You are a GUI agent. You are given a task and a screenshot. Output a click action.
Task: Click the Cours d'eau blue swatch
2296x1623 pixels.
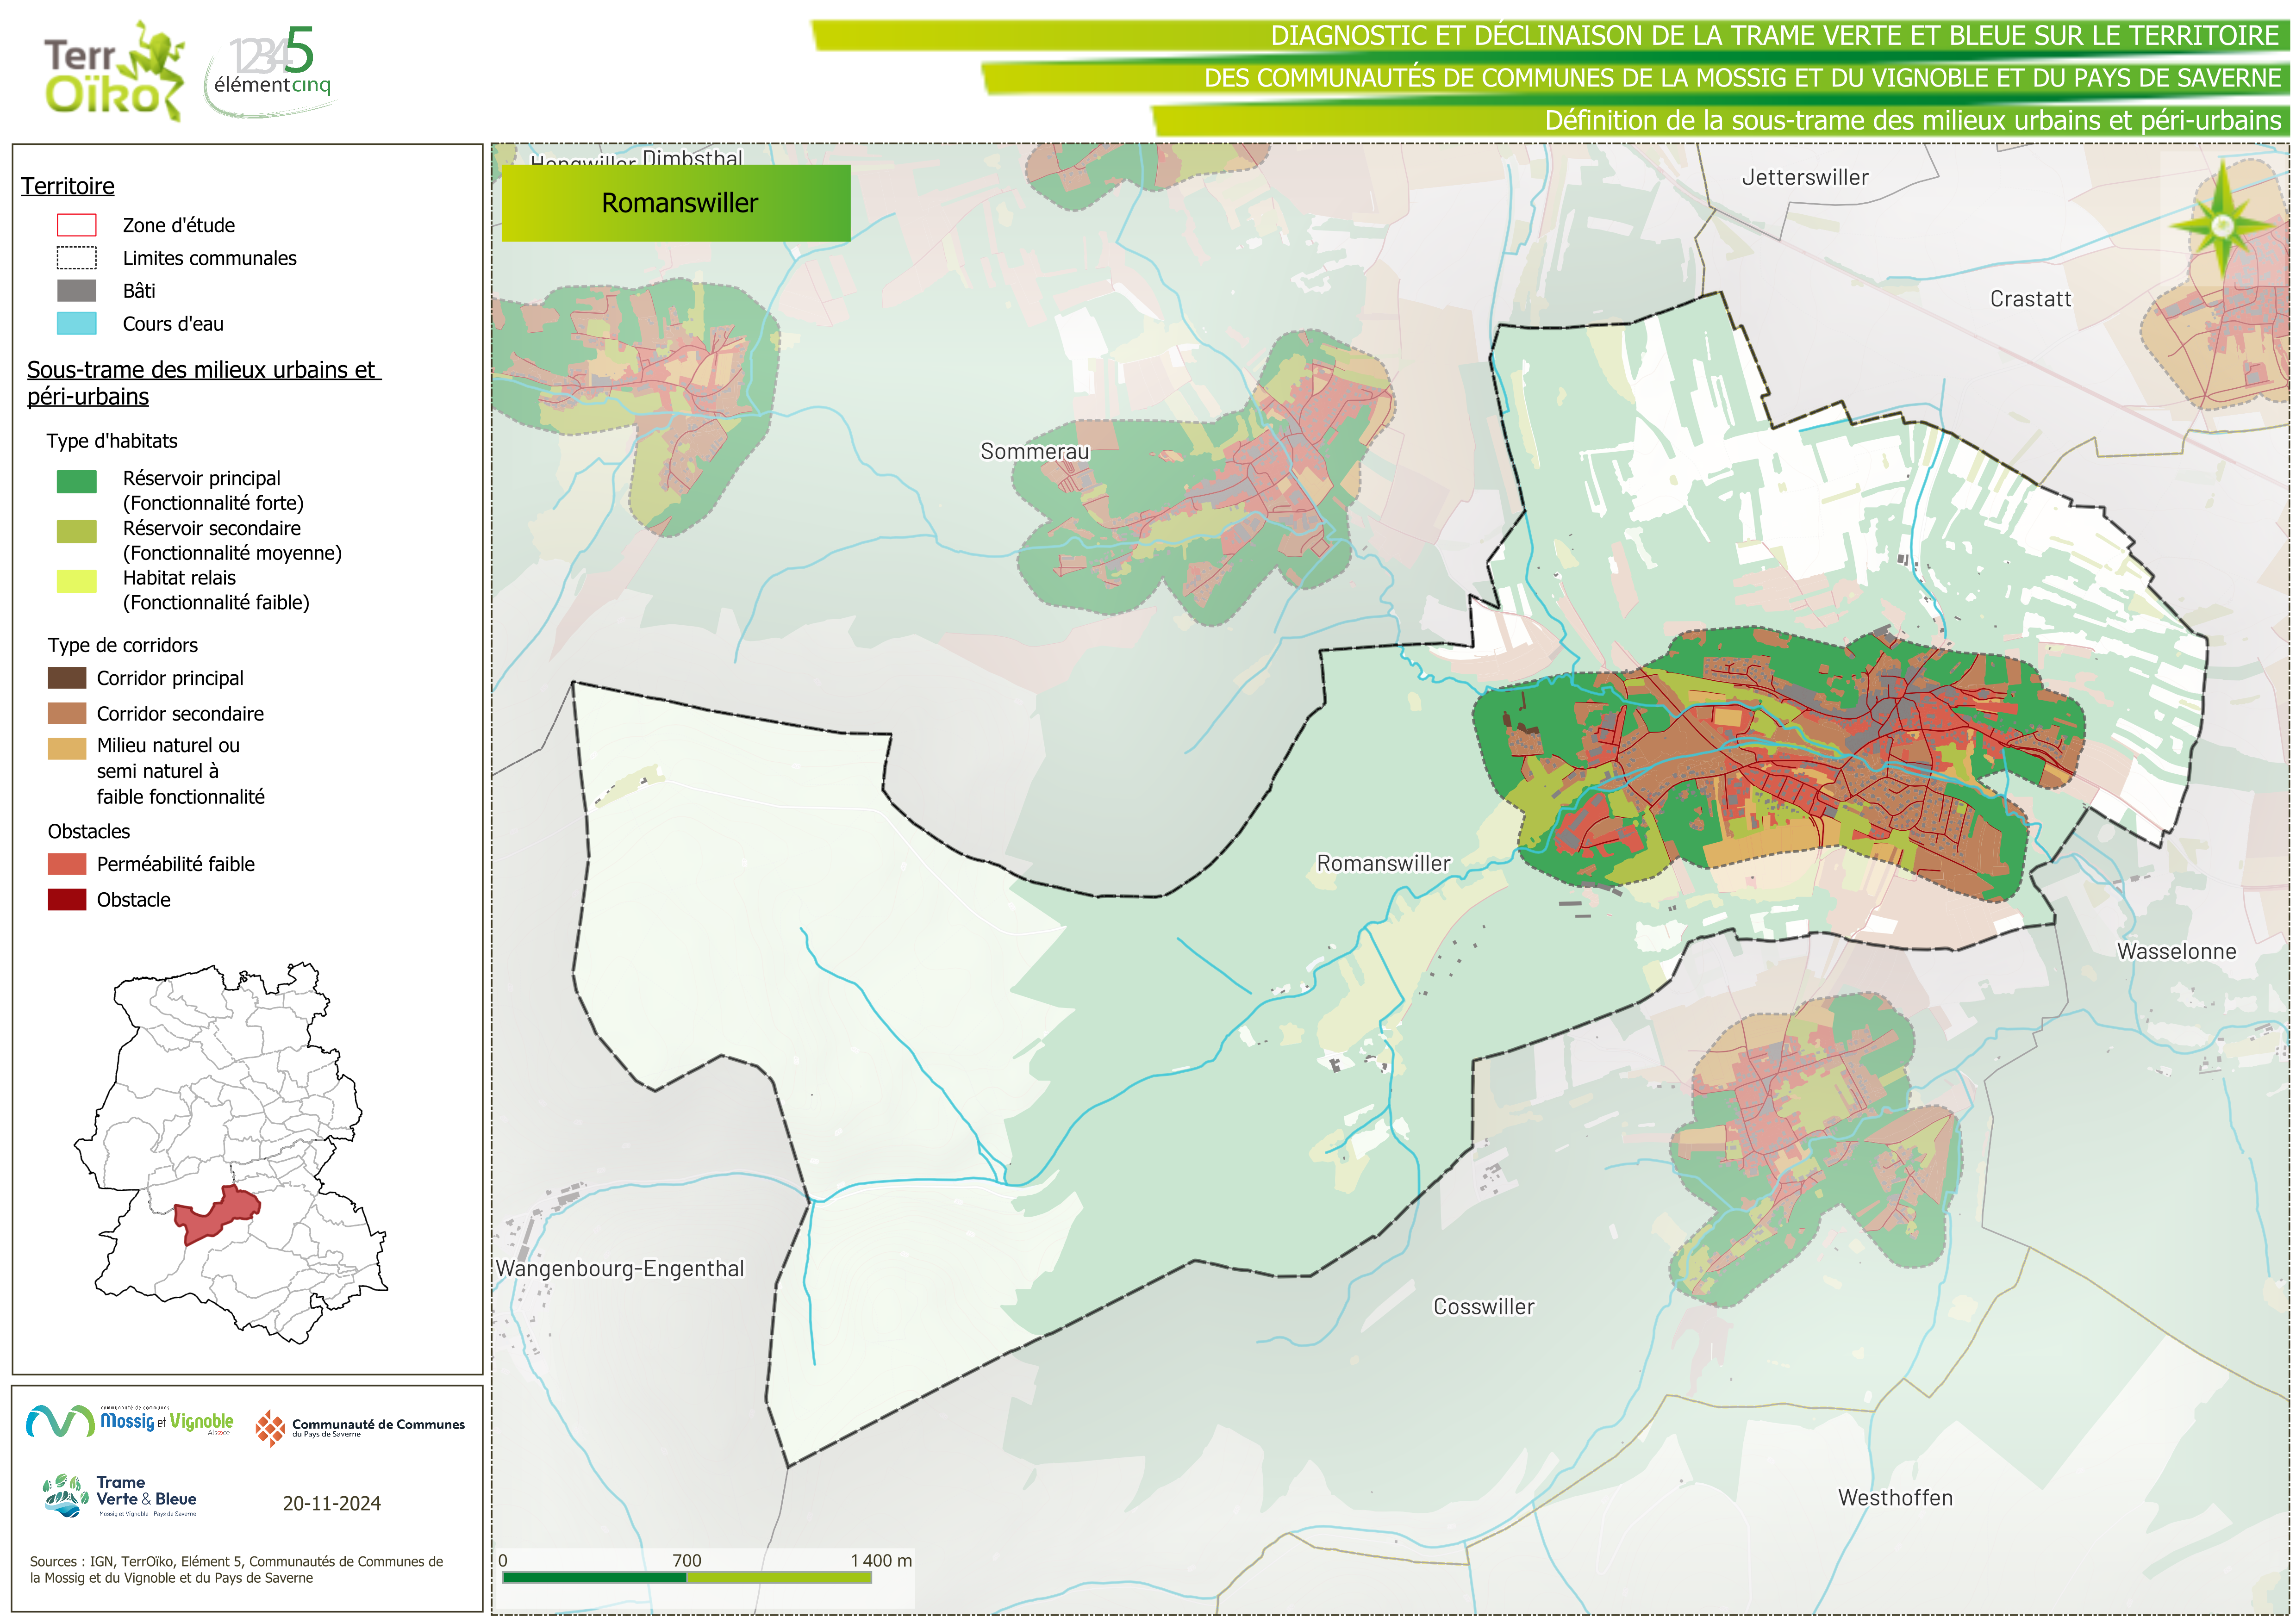click(76, 324)
